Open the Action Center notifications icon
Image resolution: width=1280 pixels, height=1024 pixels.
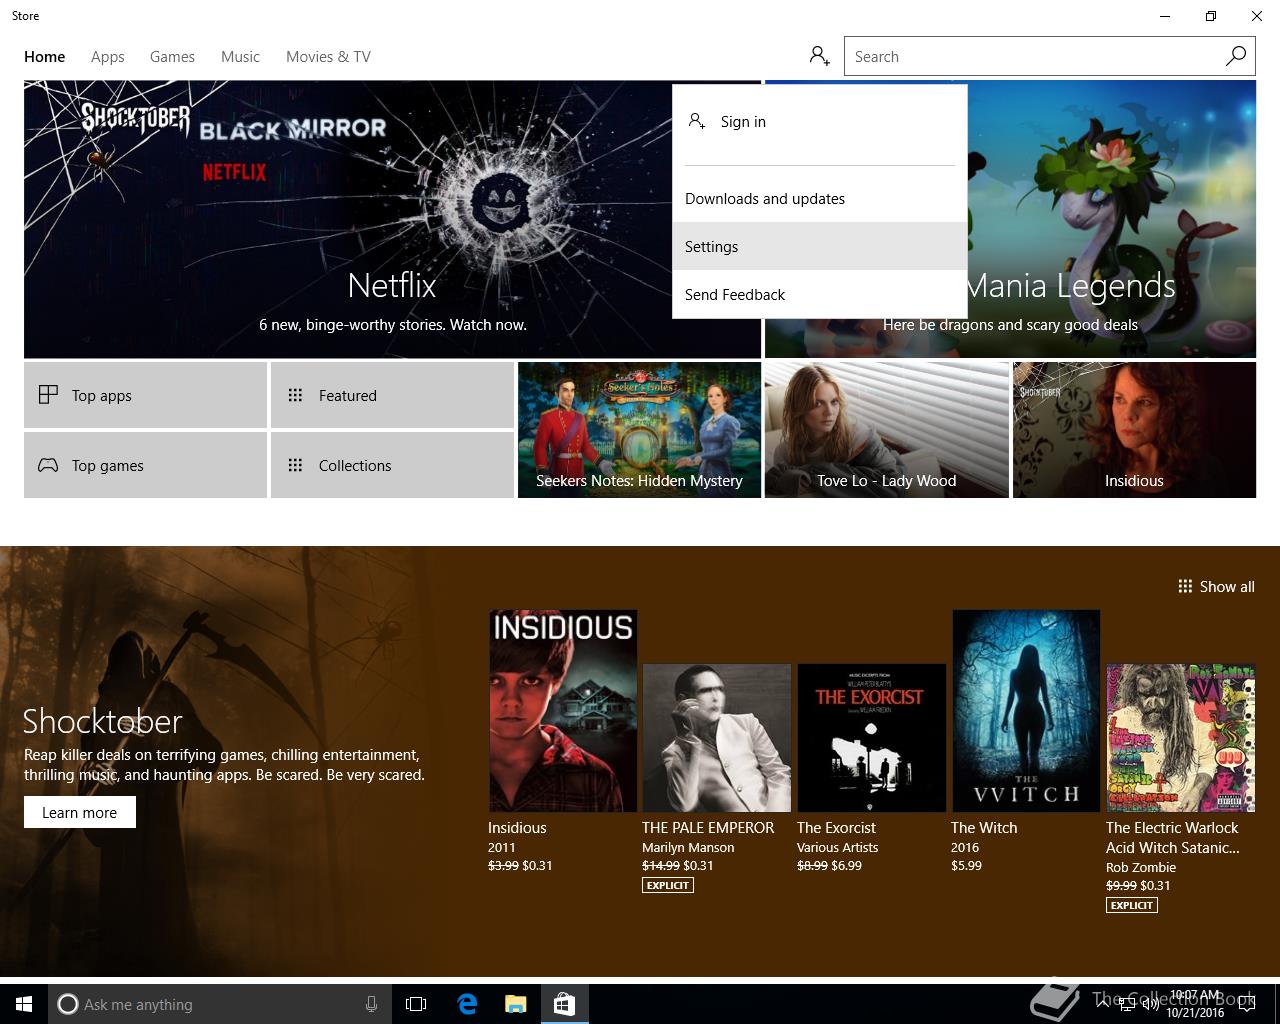[1247, 1004]
